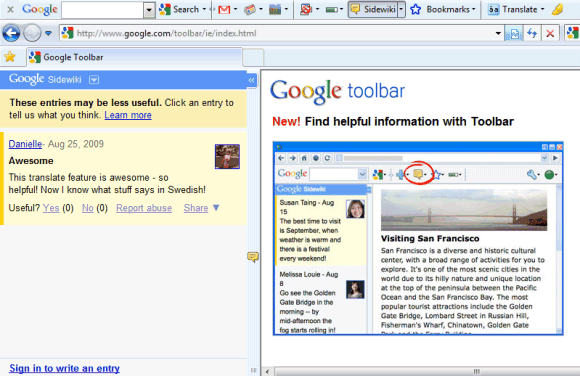
Task: Click the Sidewiki demo screenshot image
Action: [x=418, y=238]
